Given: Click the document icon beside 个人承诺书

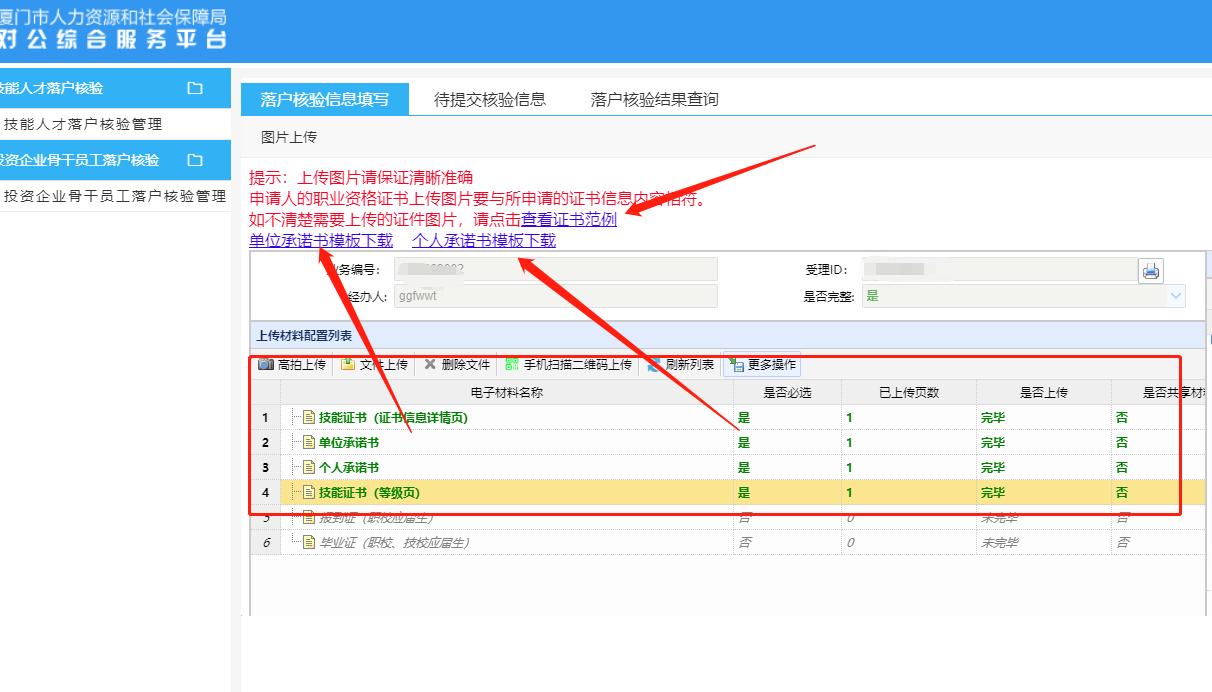Looking at the screenshot, I should pos(307,466).
